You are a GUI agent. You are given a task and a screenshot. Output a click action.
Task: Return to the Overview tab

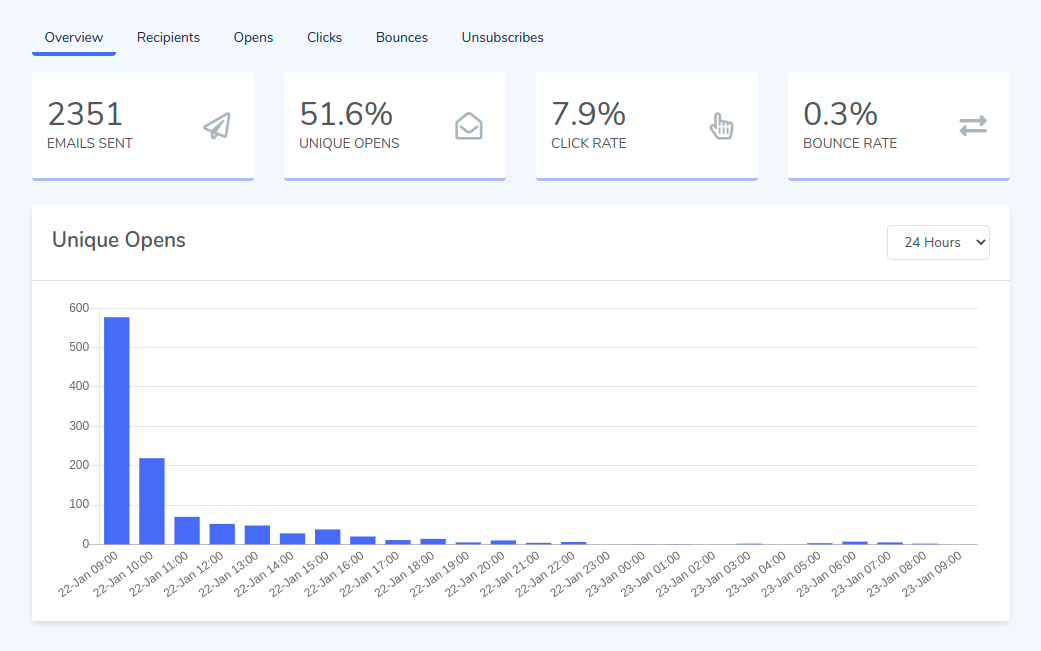click(73, 37)
